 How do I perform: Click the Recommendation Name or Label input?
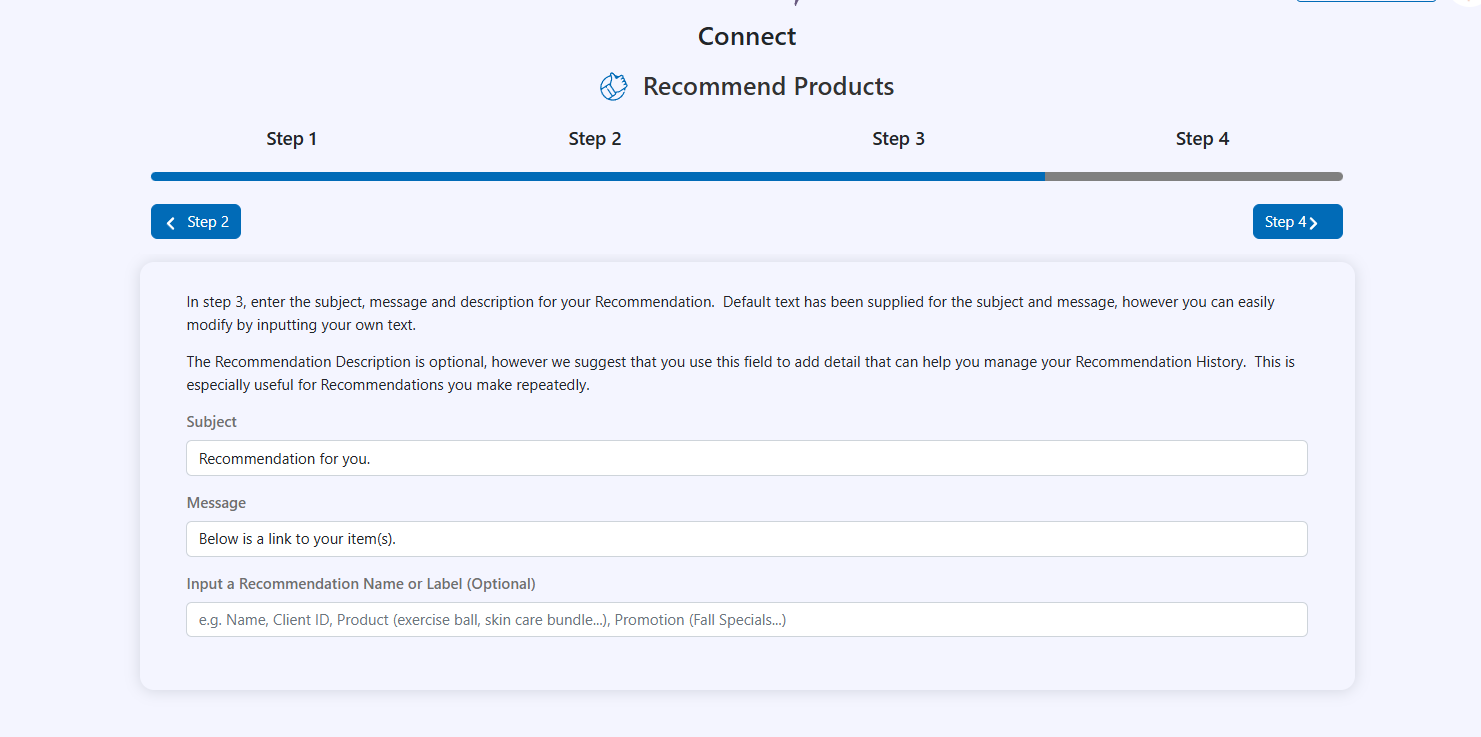pyautogui.click(x=746, y=620)
